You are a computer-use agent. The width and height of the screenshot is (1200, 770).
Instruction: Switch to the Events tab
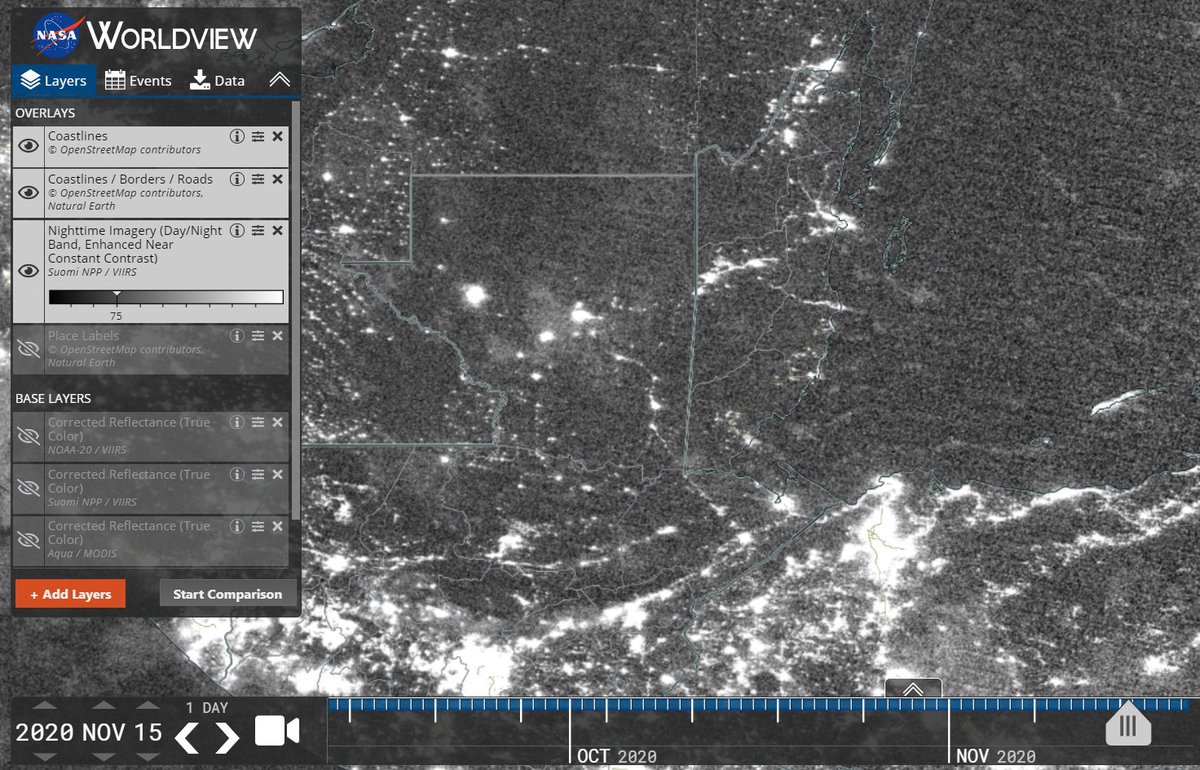tap(138, 81)
